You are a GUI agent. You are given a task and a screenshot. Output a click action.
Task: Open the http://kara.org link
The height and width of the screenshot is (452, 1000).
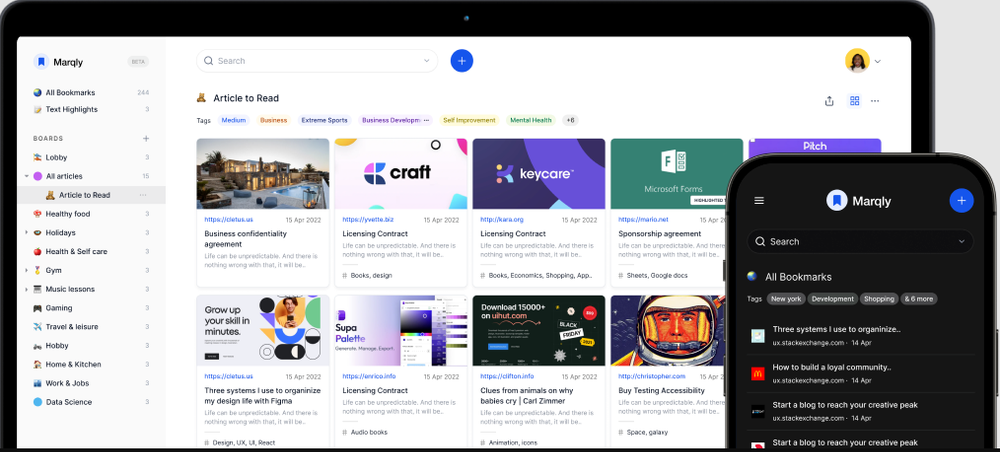coord(502,219)
